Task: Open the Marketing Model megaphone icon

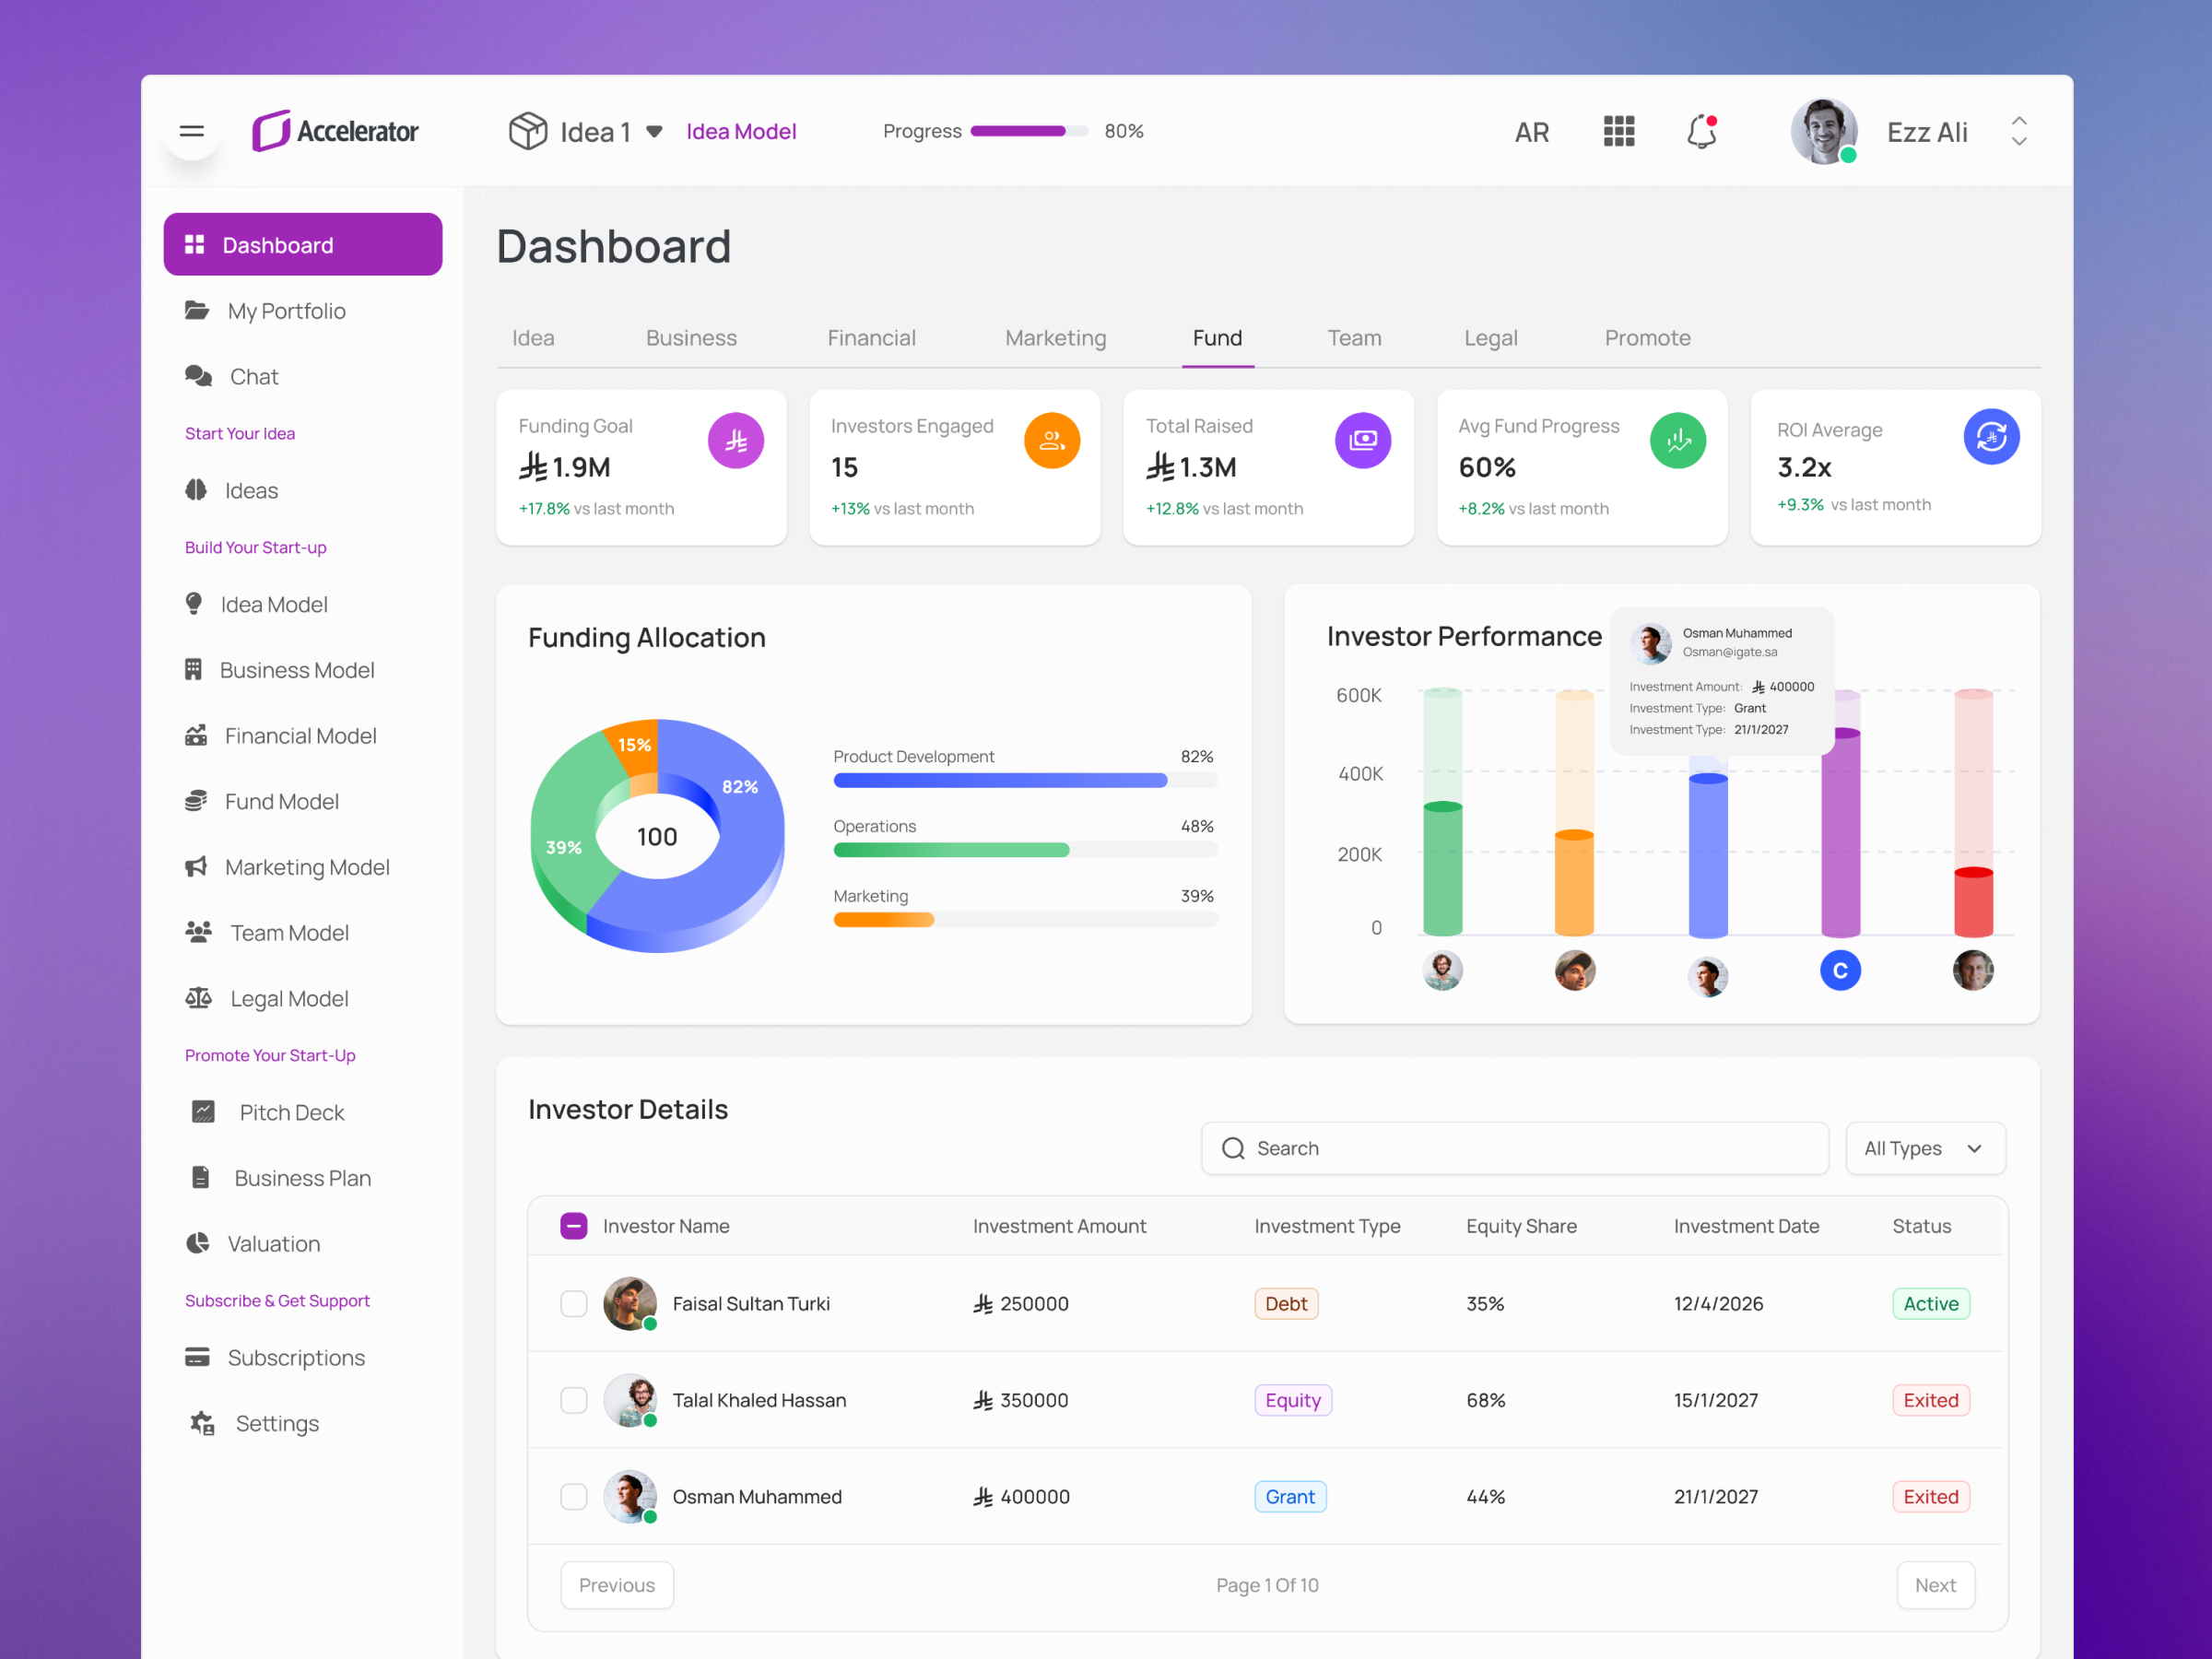Action: click(197, 866)
